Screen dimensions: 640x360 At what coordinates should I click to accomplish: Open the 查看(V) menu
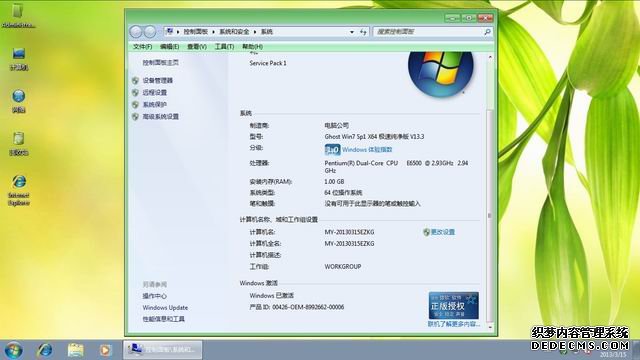(197, 47)
